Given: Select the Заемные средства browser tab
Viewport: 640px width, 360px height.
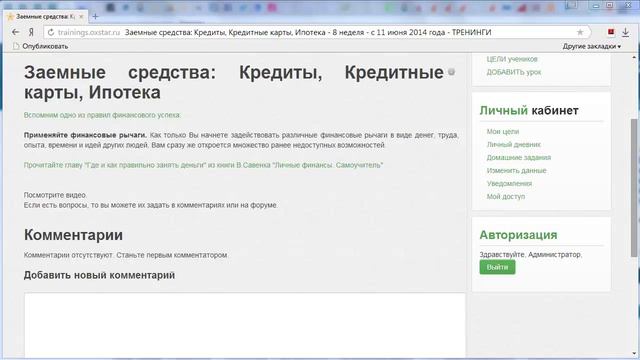Looking at the screenshot, I should (x=45, y=16).
